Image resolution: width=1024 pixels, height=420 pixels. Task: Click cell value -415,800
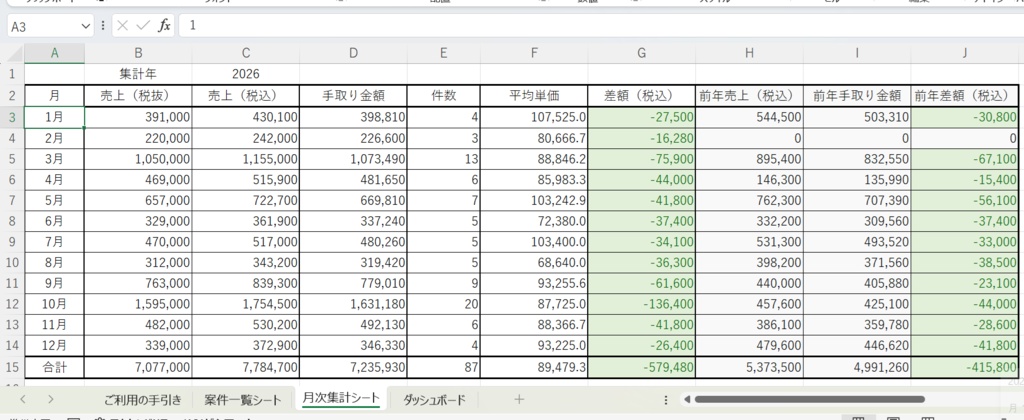coord(965,367)
